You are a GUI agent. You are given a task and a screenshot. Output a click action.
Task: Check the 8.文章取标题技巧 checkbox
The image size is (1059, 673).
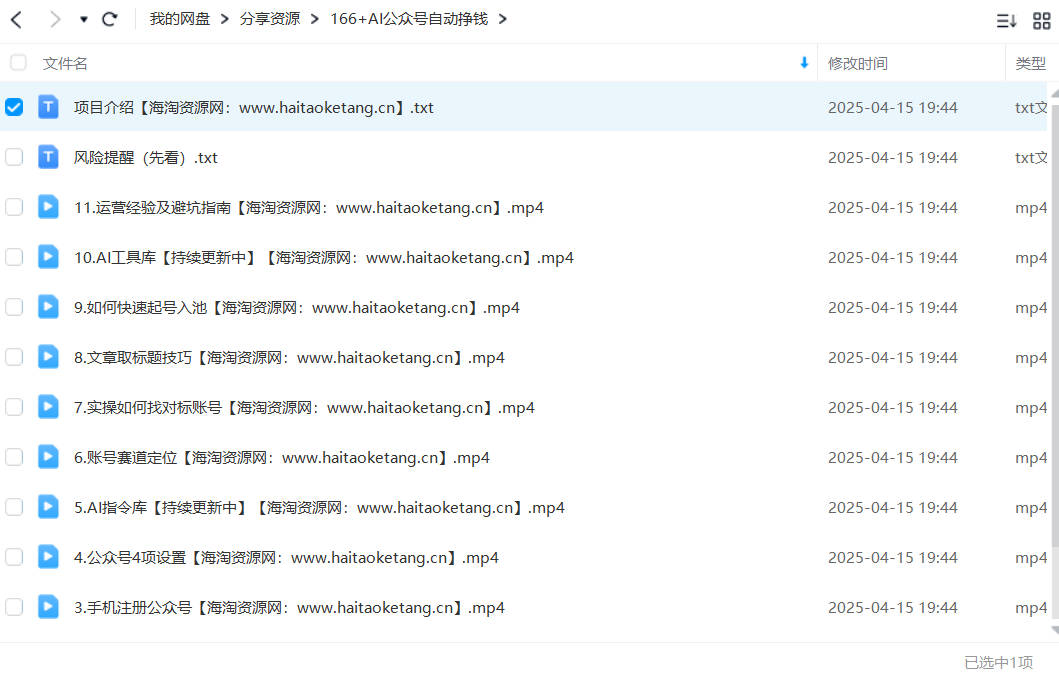(x=14, y=357)
